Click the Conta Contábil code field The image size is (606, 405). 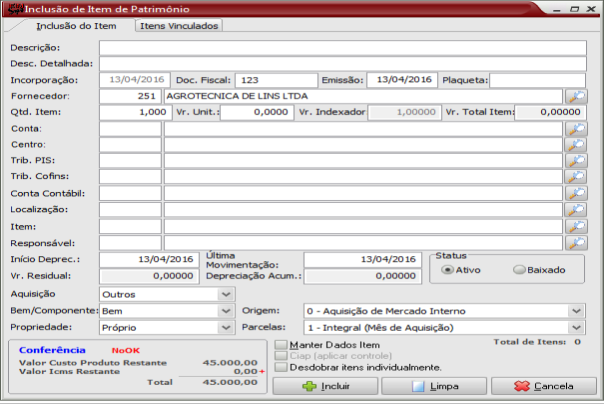pyautogui.click(x=131, y=193)
